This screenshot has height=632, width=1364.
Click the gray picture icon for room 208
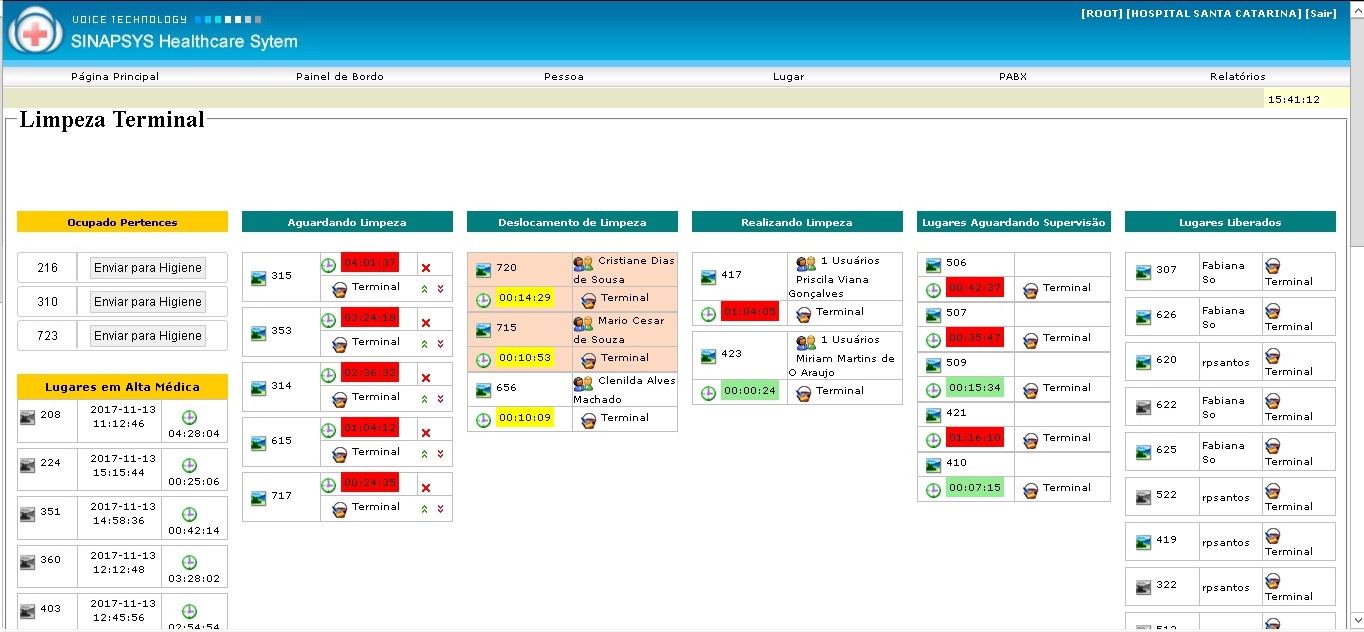pos(27,416)
